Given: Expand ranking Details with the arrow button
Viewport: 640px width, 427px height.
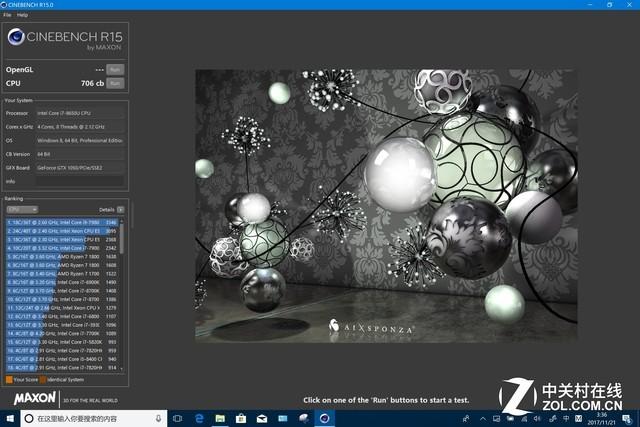Looking at the screenshot, I should coord(121,210).
